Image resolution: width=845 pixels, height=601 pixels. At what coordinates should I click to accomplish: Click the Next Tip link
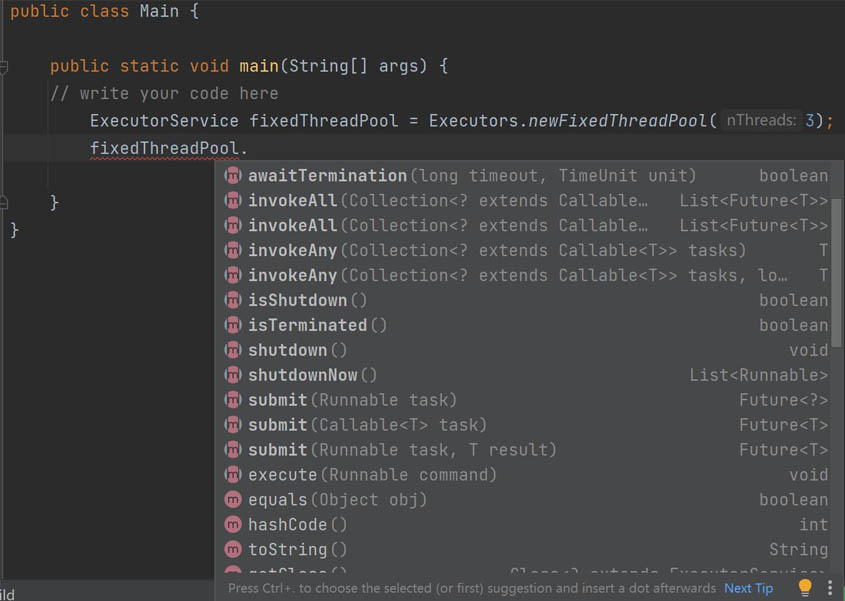click(x=748, y=588)
